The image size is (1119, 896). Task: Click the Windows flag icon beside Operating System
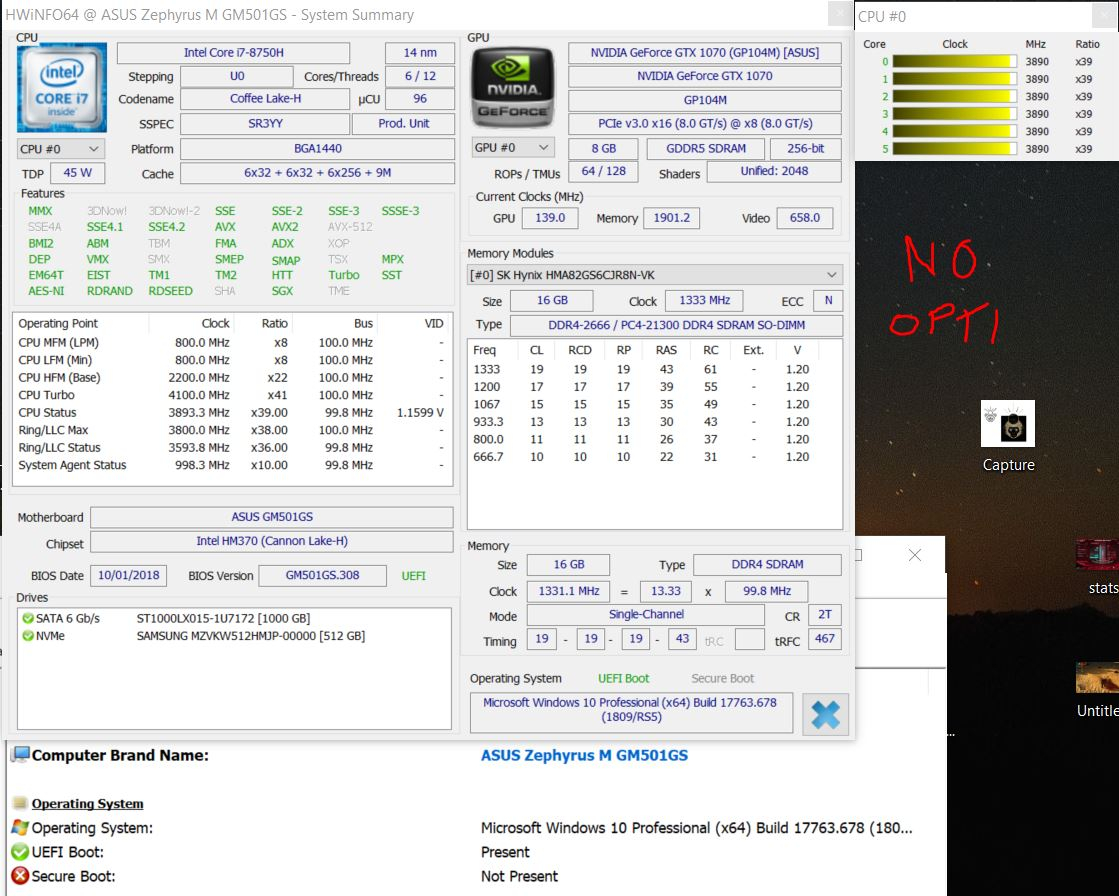point(20,828)
